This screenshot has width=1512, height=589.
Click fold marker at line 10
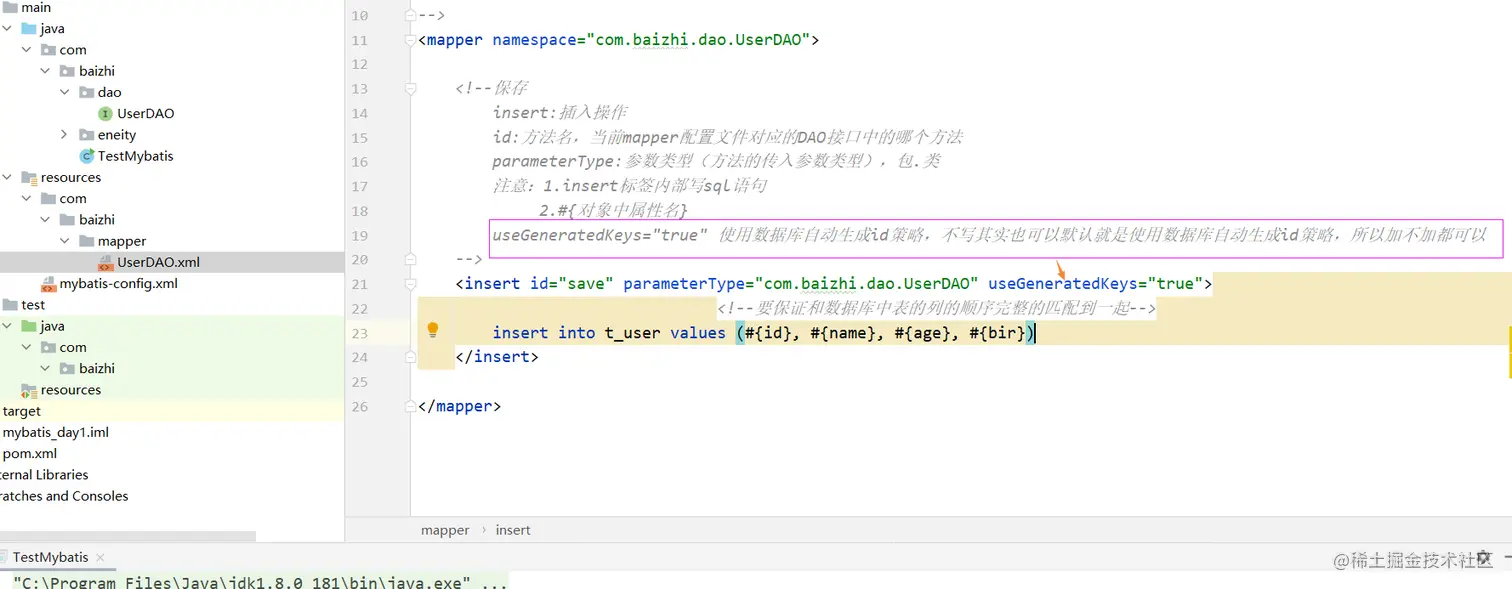pyautogui.click(x=410, y=15)
